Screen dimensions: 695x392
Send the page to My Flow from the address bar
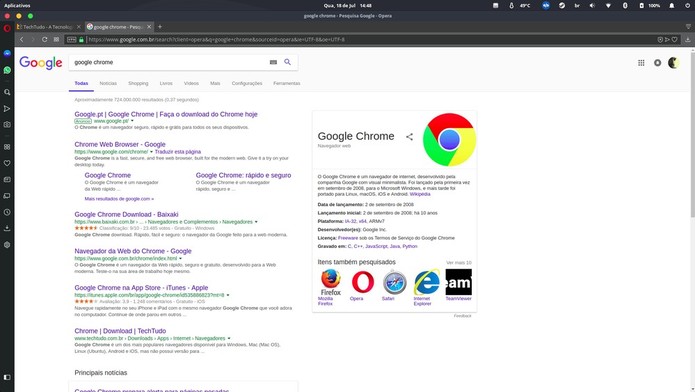pos(667,39)
